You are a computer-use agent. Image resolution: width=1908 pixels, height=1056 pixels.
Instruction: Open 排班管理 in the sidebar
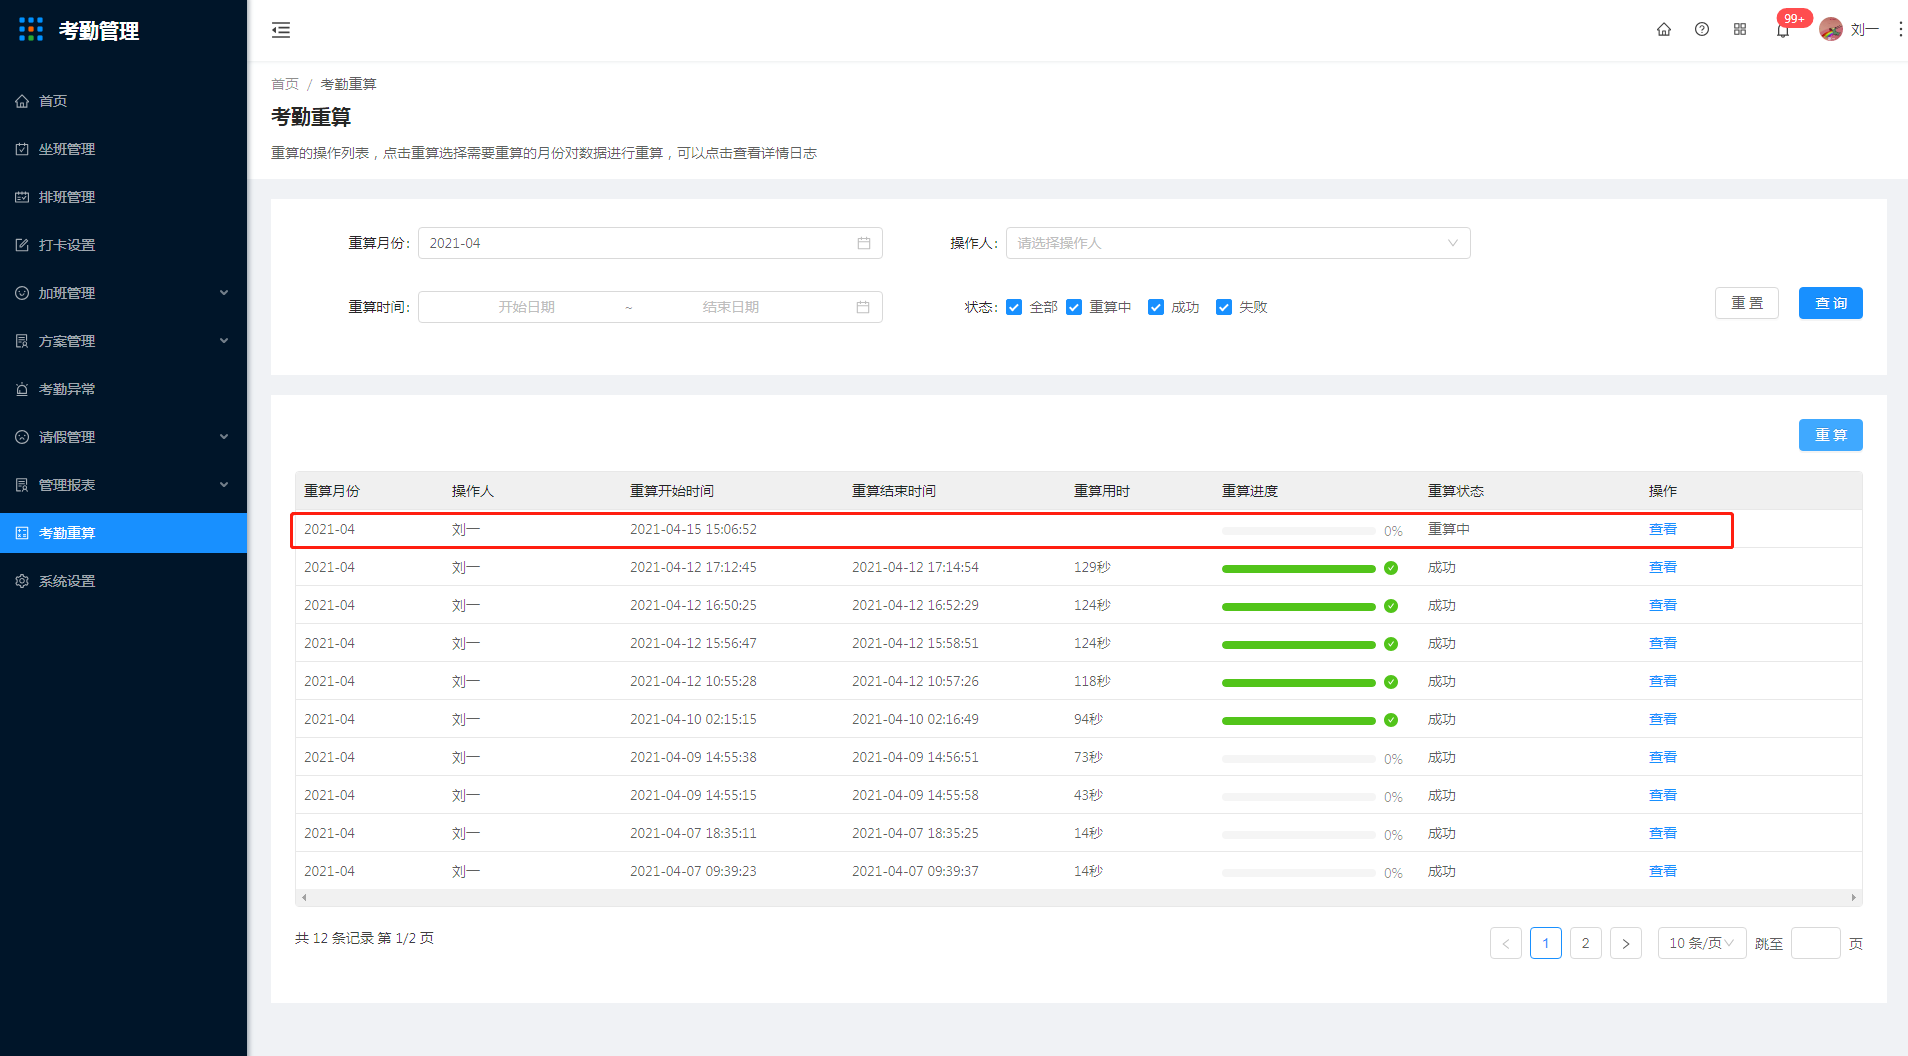point(123,197)
